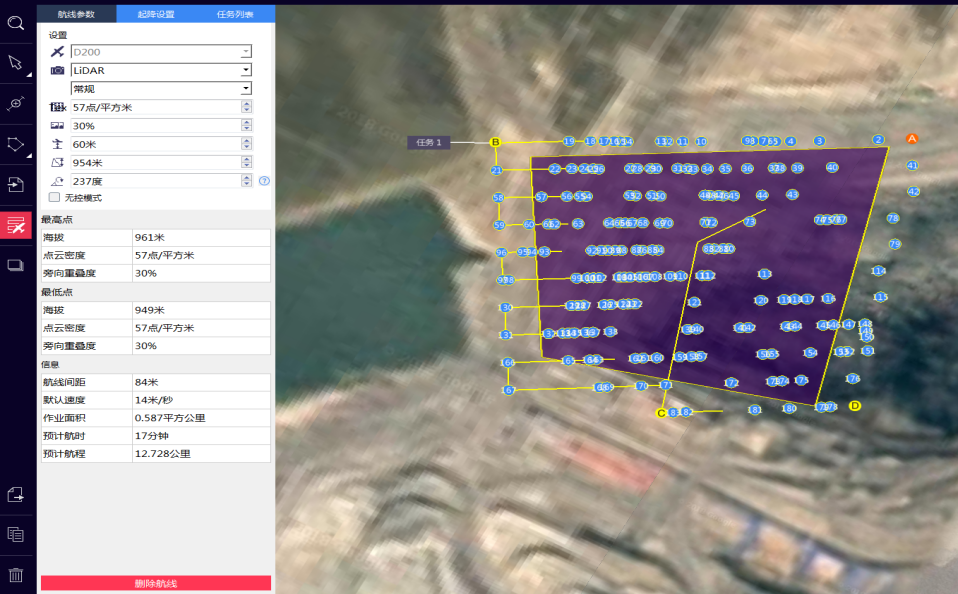Switch to the 航线参数 tab

(76, 14)
